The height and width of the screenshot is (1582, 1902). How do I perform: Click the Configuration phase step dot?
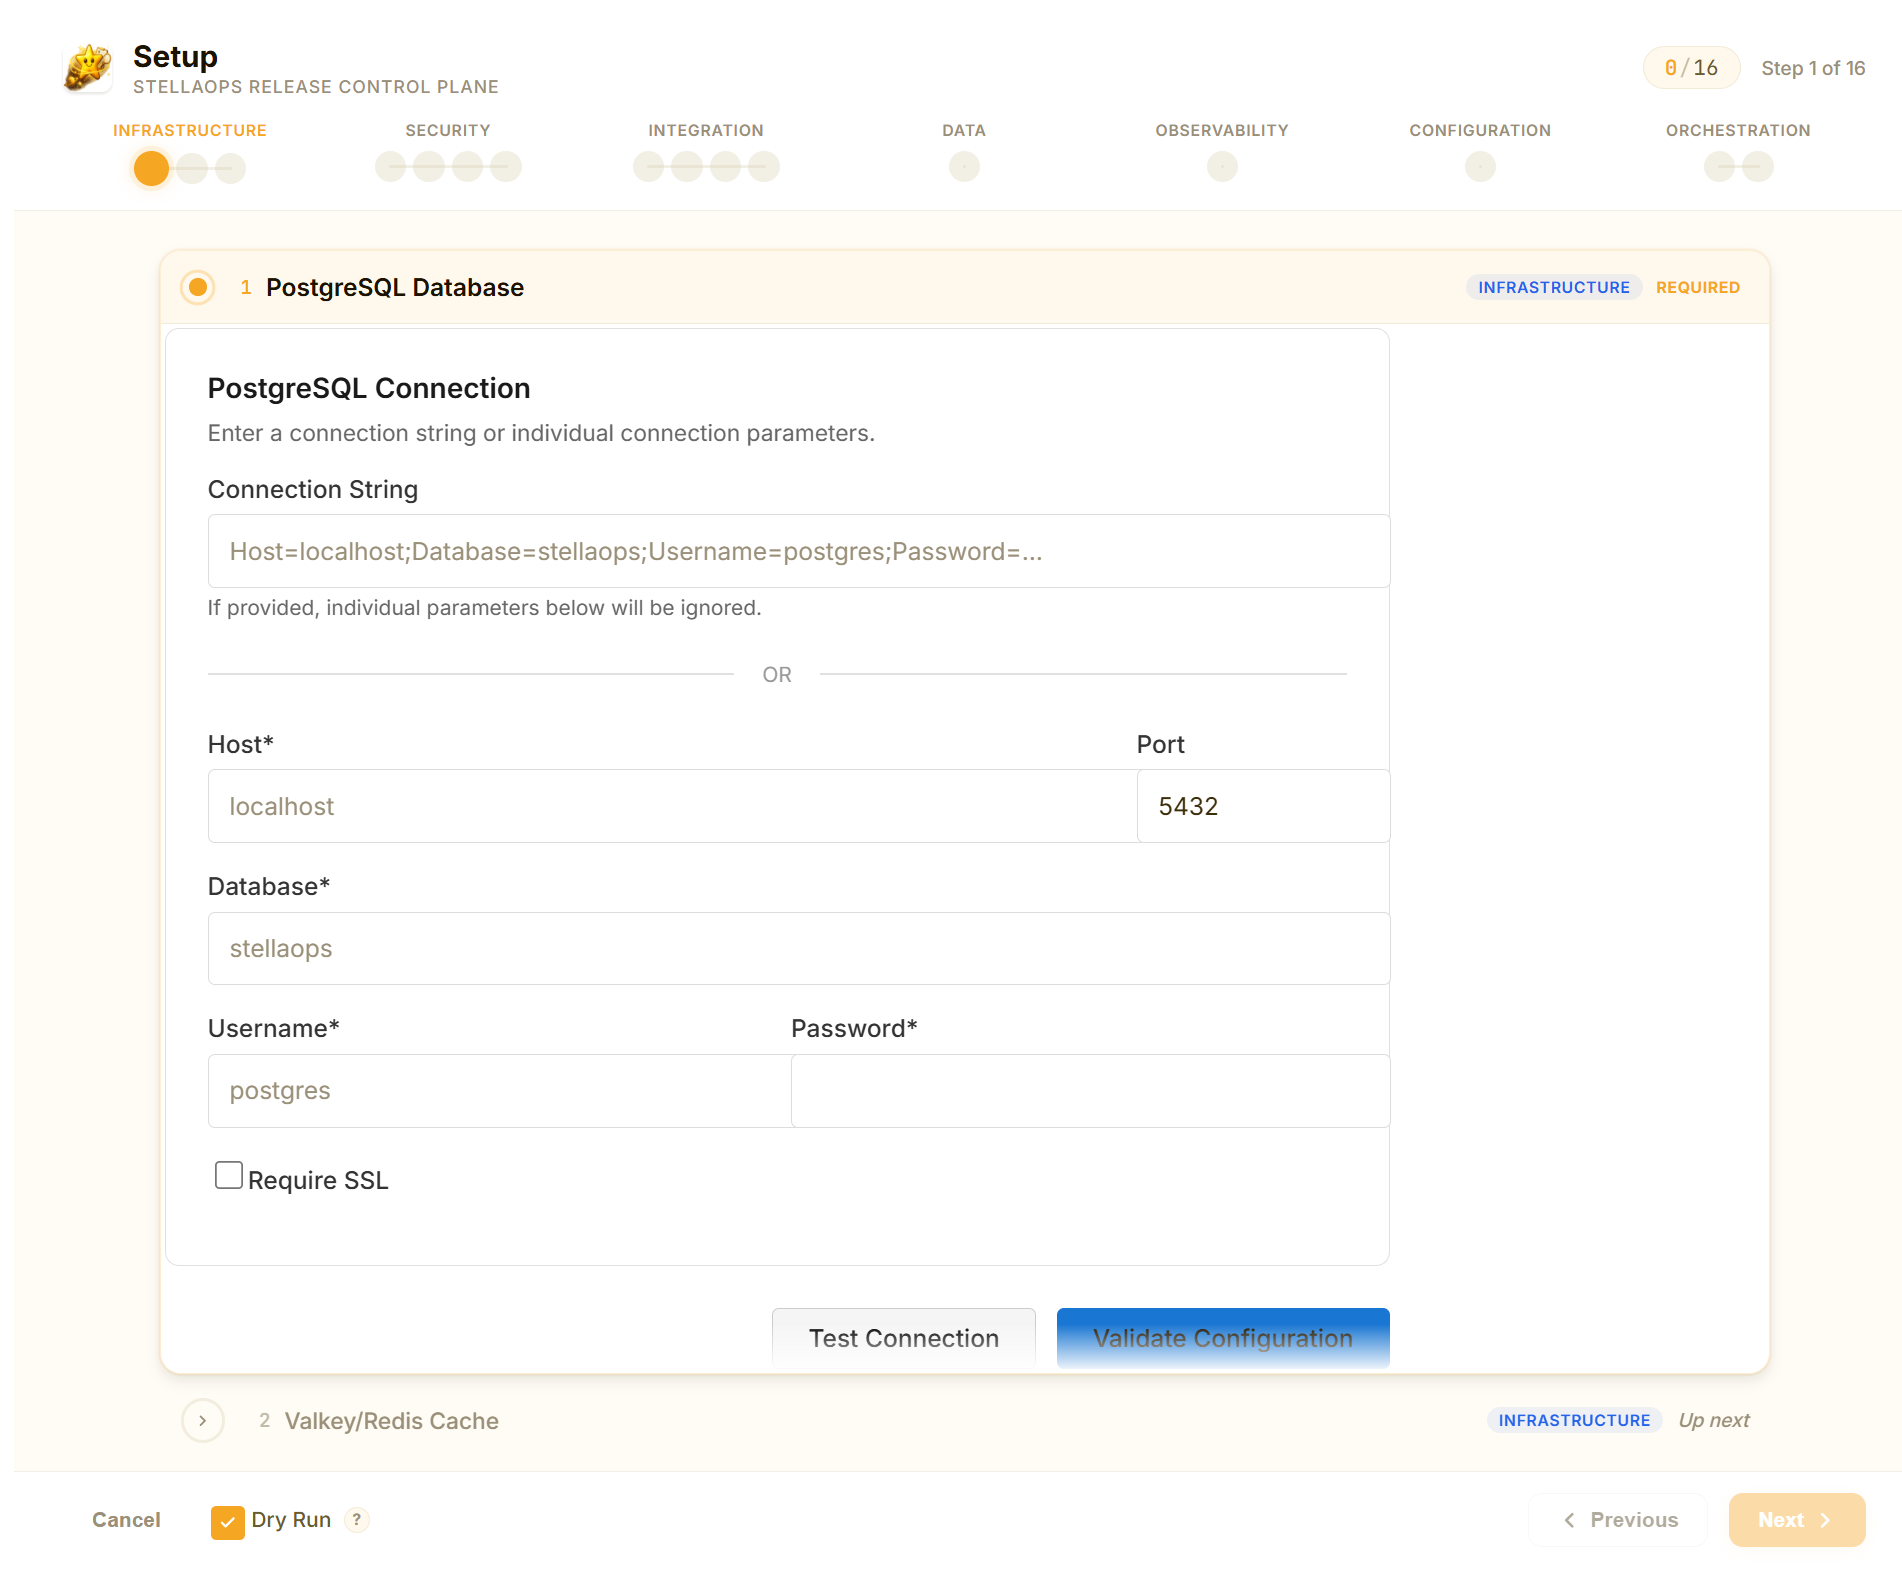1479,167
